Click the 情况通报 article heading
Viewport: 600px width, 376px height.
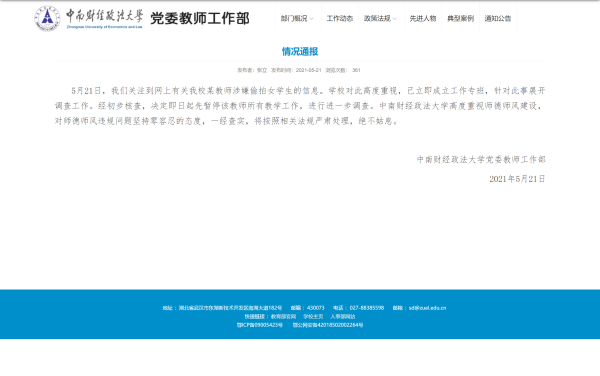click(x=300, y=51)
